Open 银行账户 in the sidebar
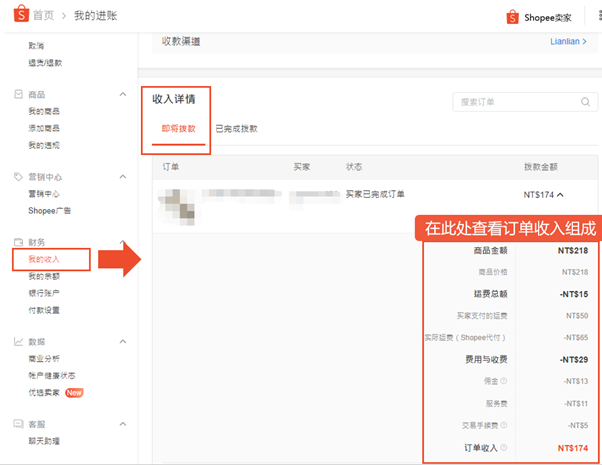602x465 pixels. coord(44,293)
